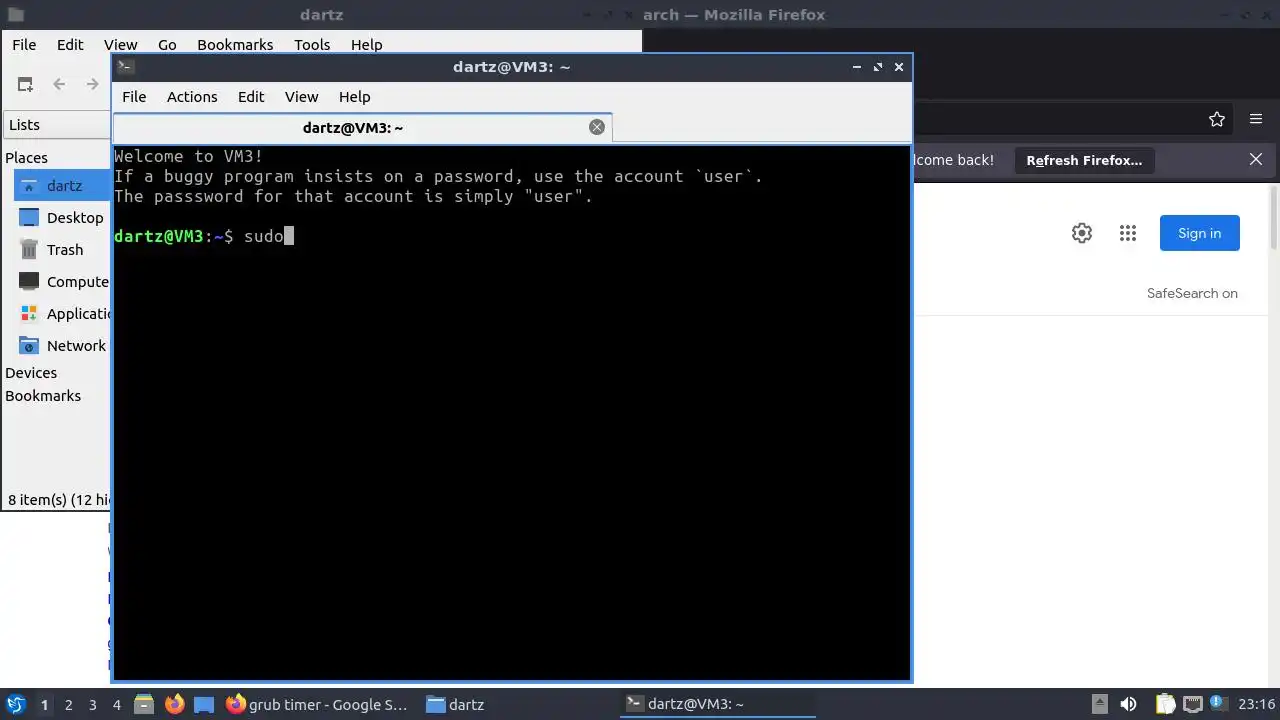The width and height of the screenshot is (1280, 720).
Task: Open Help menu in file manager window
Action: (x=366, y=45)
